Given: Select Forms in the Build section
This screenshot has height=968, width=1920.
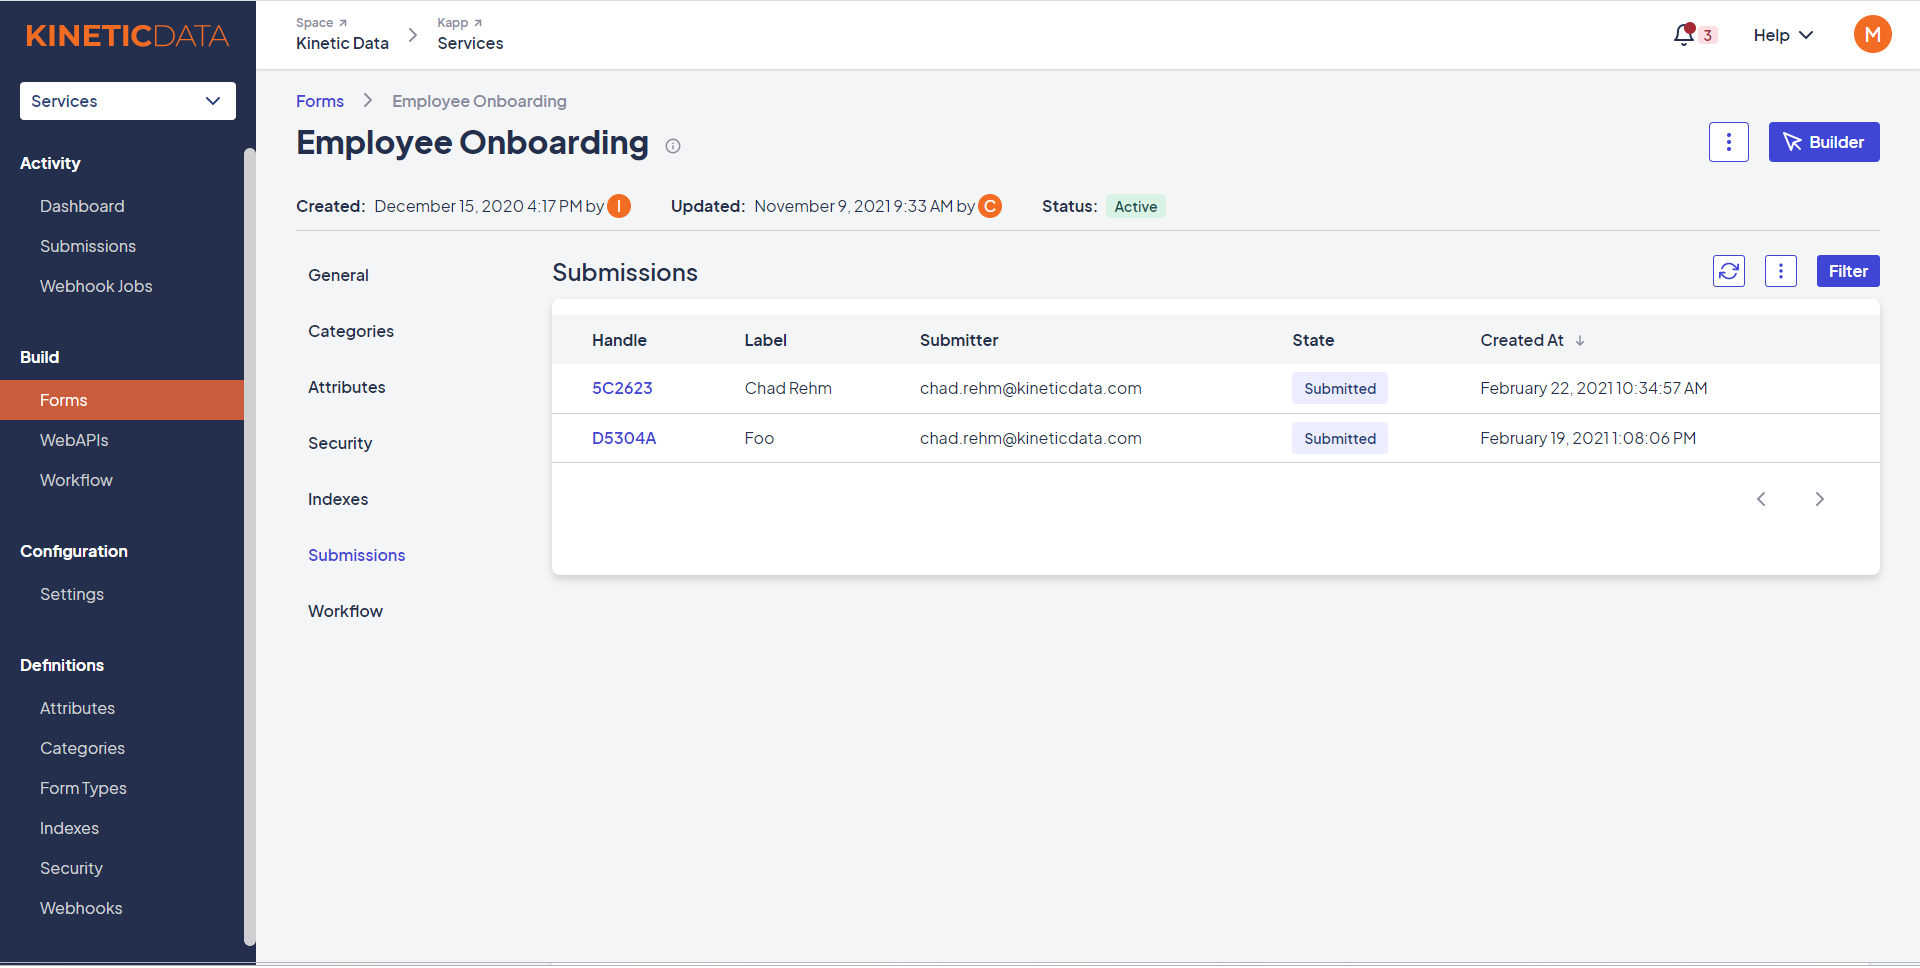Looking at the screenshot, I should pos(122,400).
